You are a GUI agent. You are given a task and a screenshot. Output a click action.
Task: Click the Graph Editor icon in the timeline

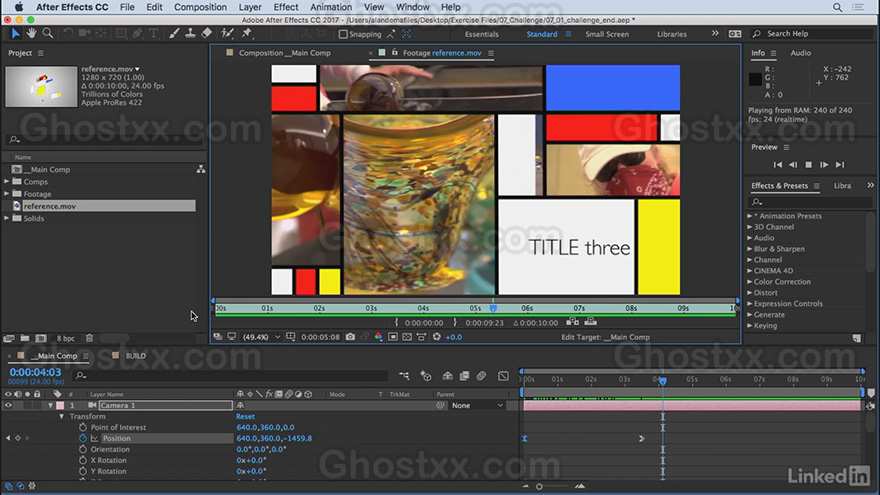(503, 376)
